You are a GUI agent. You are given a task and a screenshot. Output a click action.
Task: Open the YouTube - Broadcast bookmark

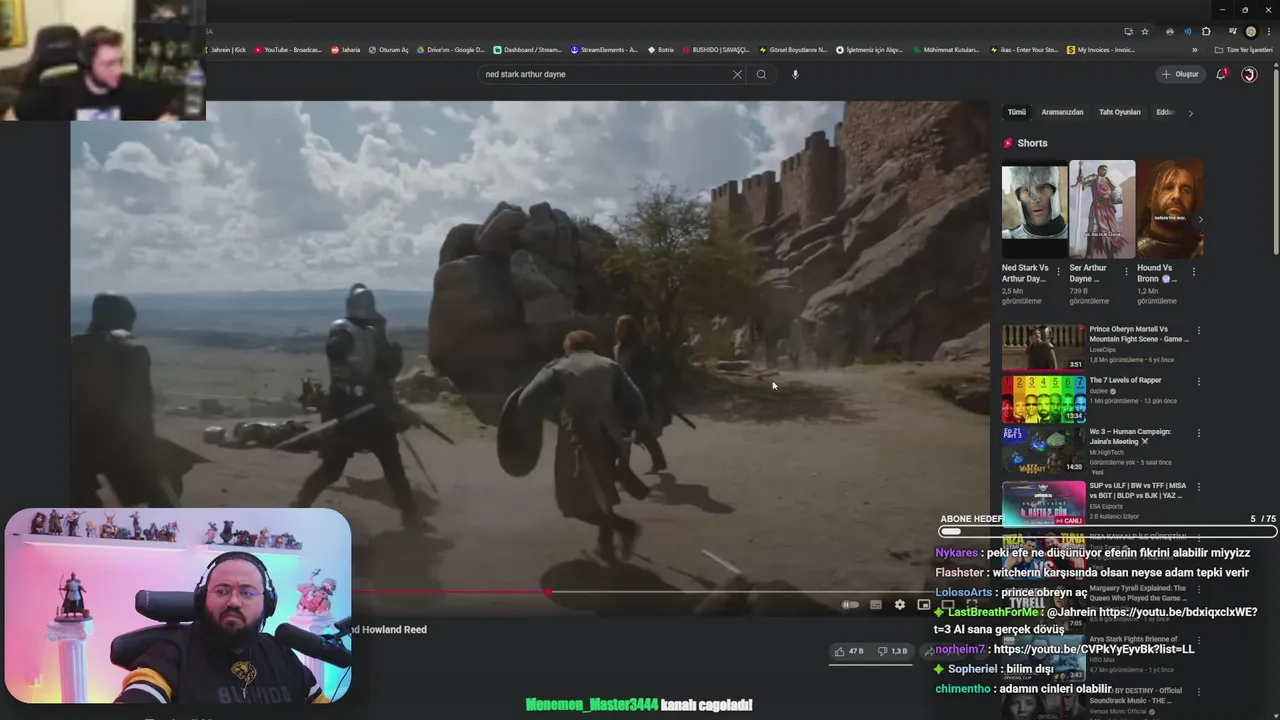pyautogui.click(x=288, y=49)
